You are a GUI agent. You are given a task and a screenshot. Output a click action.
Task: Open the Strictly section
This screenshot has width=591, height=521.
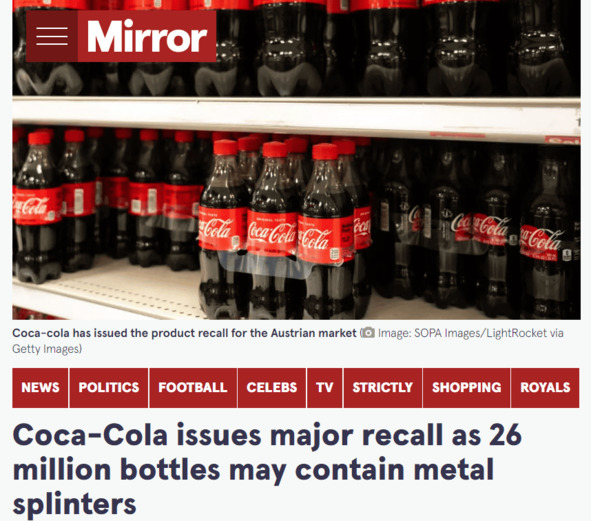pos(383,388)
